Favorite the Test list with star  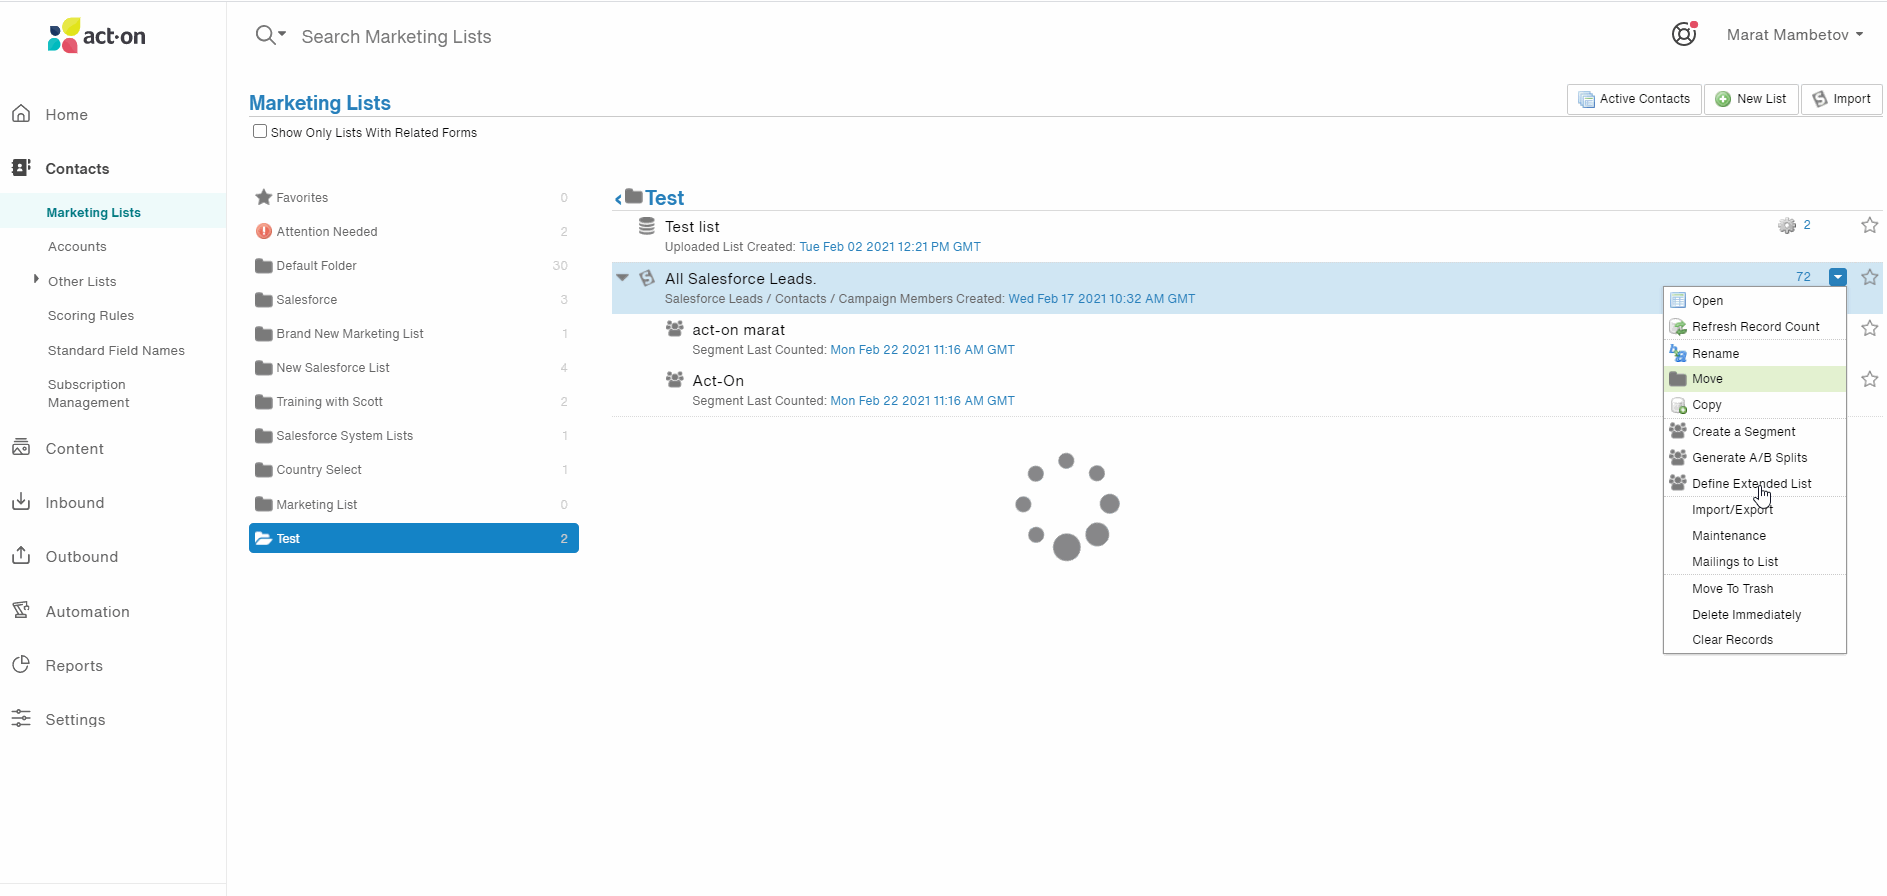click(x=1869, y=226)
